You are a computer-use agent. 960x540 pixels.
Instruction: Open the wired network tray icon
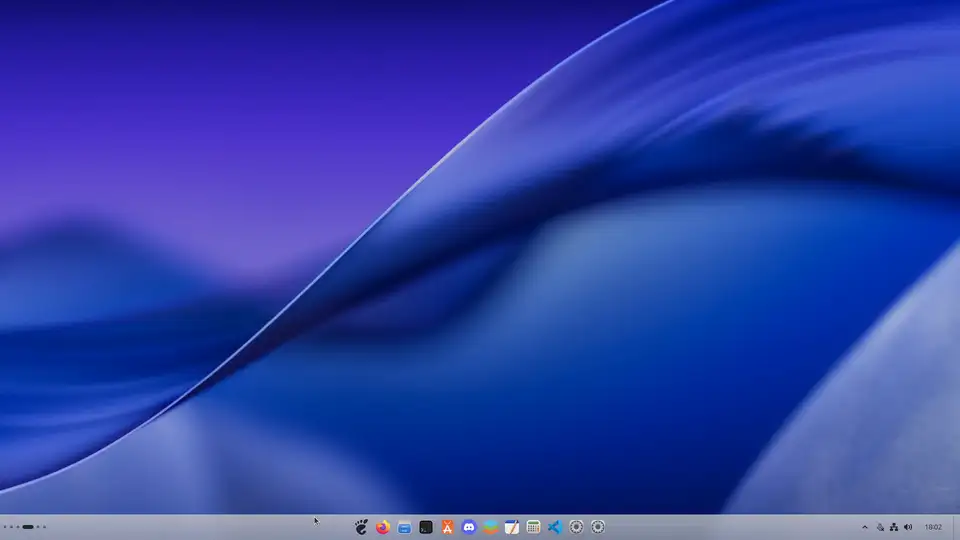(894, 527)
